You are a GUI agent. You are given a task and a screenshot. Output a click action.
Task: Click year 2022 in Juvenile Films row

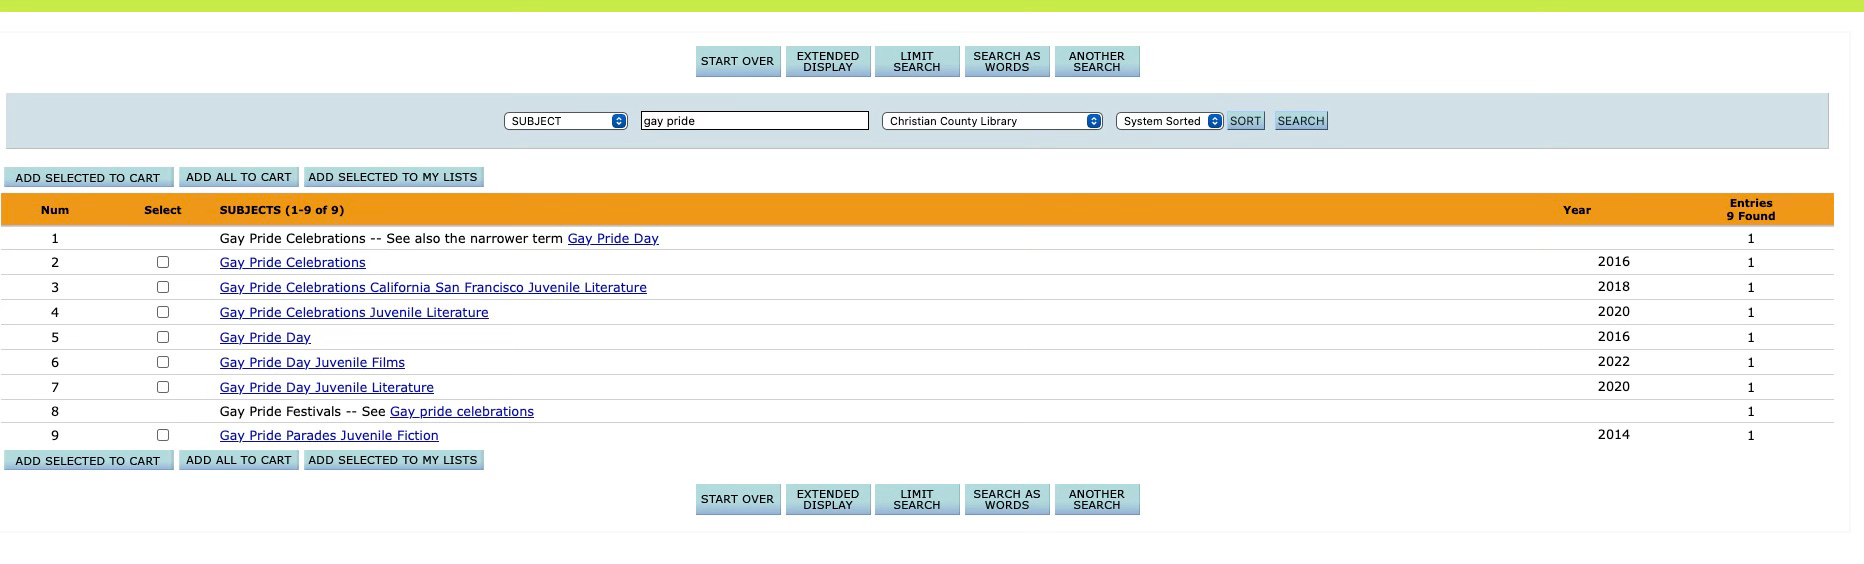tap(1613, 362)
